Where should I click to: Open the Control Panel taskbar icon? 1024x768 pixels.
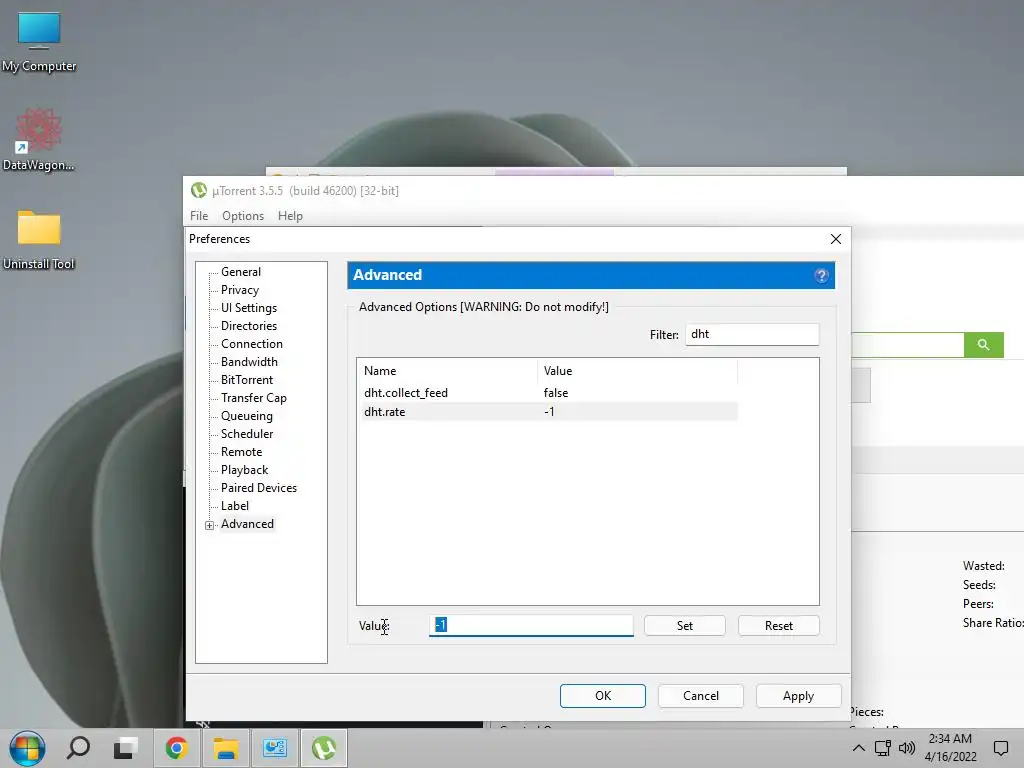pos(275,748)
